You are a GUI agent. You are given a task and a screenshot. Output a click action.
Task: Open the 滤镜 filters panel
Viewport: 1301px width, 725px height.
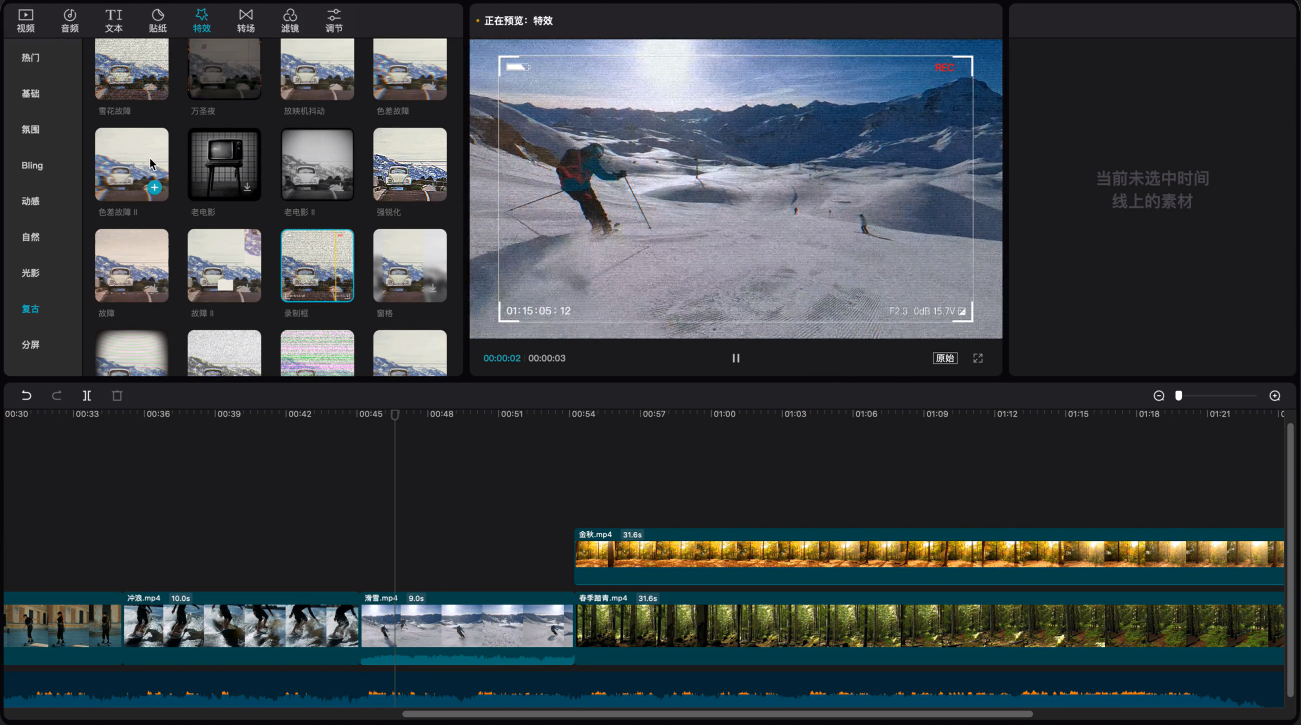click(290, 20)
